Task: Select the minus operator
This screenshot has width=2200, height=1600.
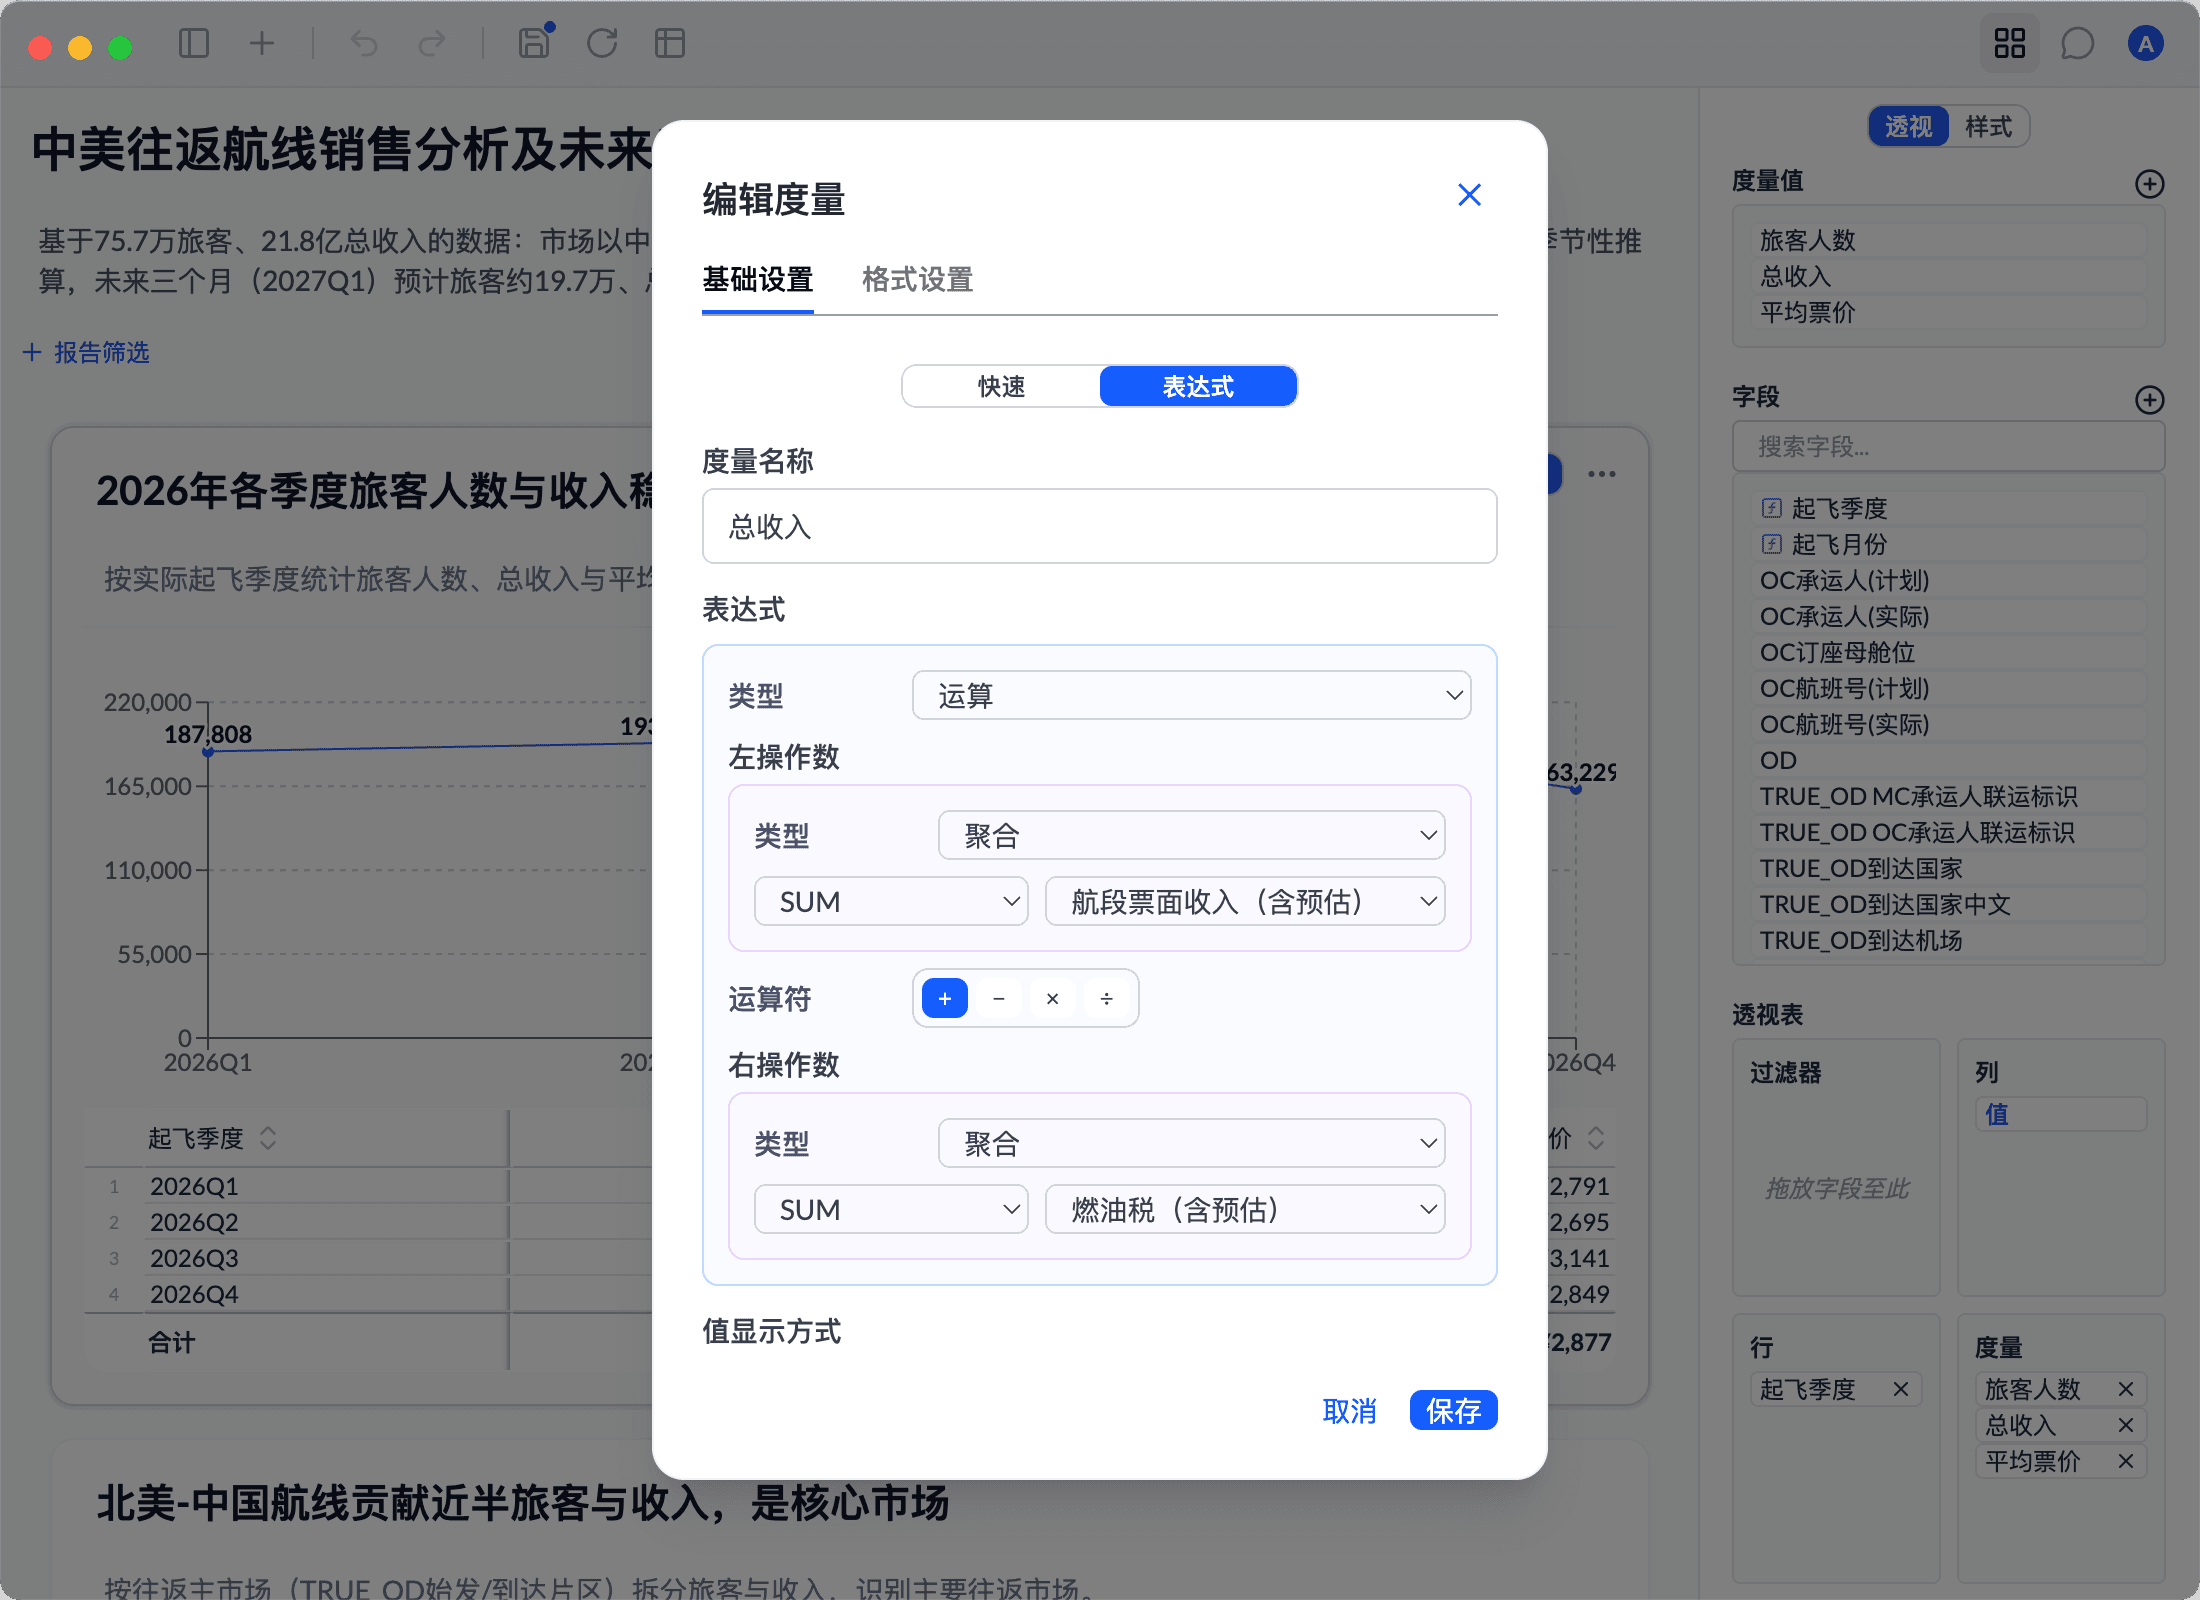Action: pos(999,998)
